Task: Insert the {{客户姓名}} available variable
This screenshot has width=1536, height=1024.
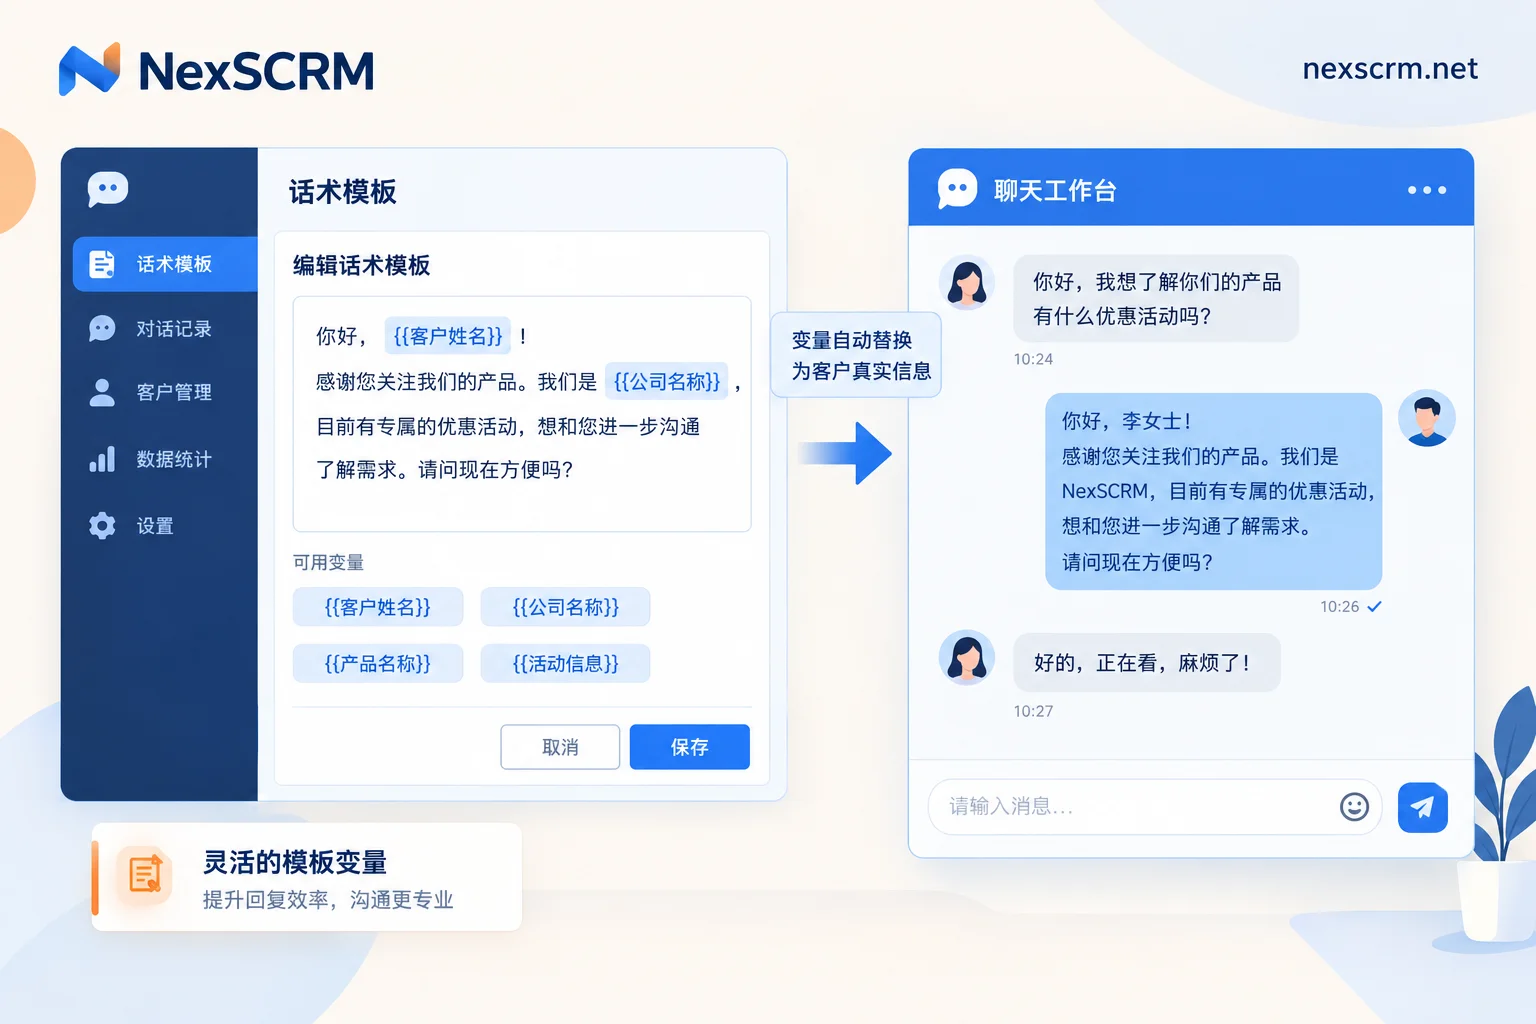Action: click(378, 607)
